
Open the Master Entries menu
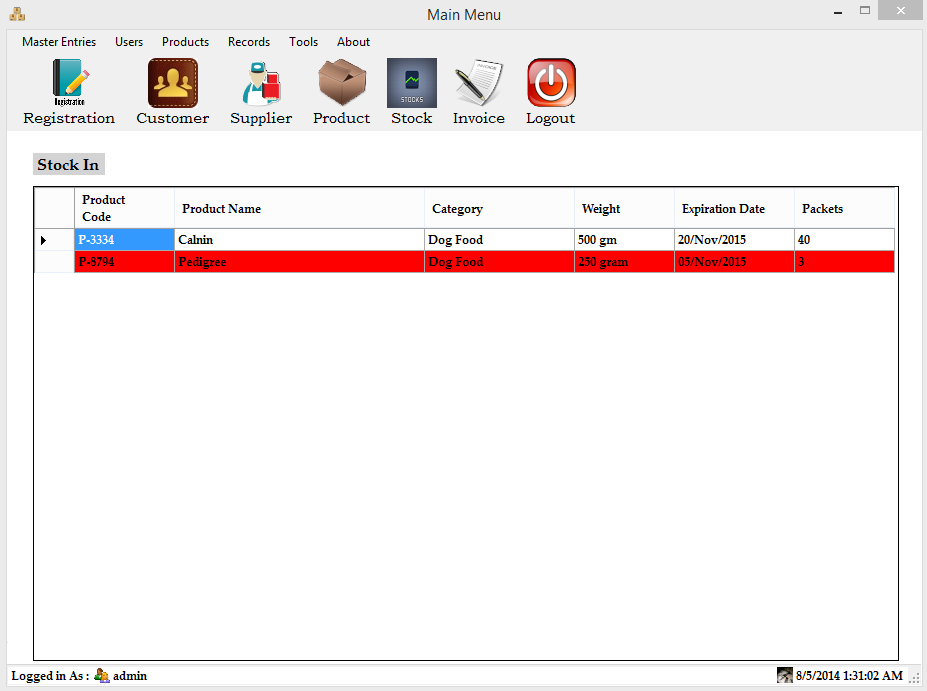pyautogui.click(x=59, y=42)
